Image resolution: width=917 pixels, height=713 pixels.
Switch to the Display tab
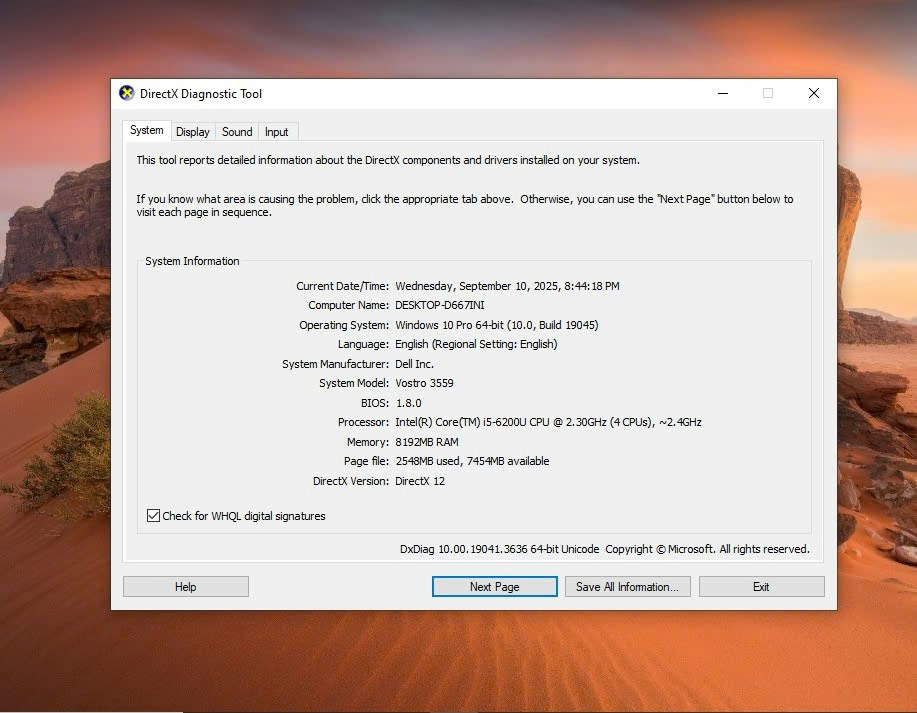pyautogui.click(x=193, y=132)
